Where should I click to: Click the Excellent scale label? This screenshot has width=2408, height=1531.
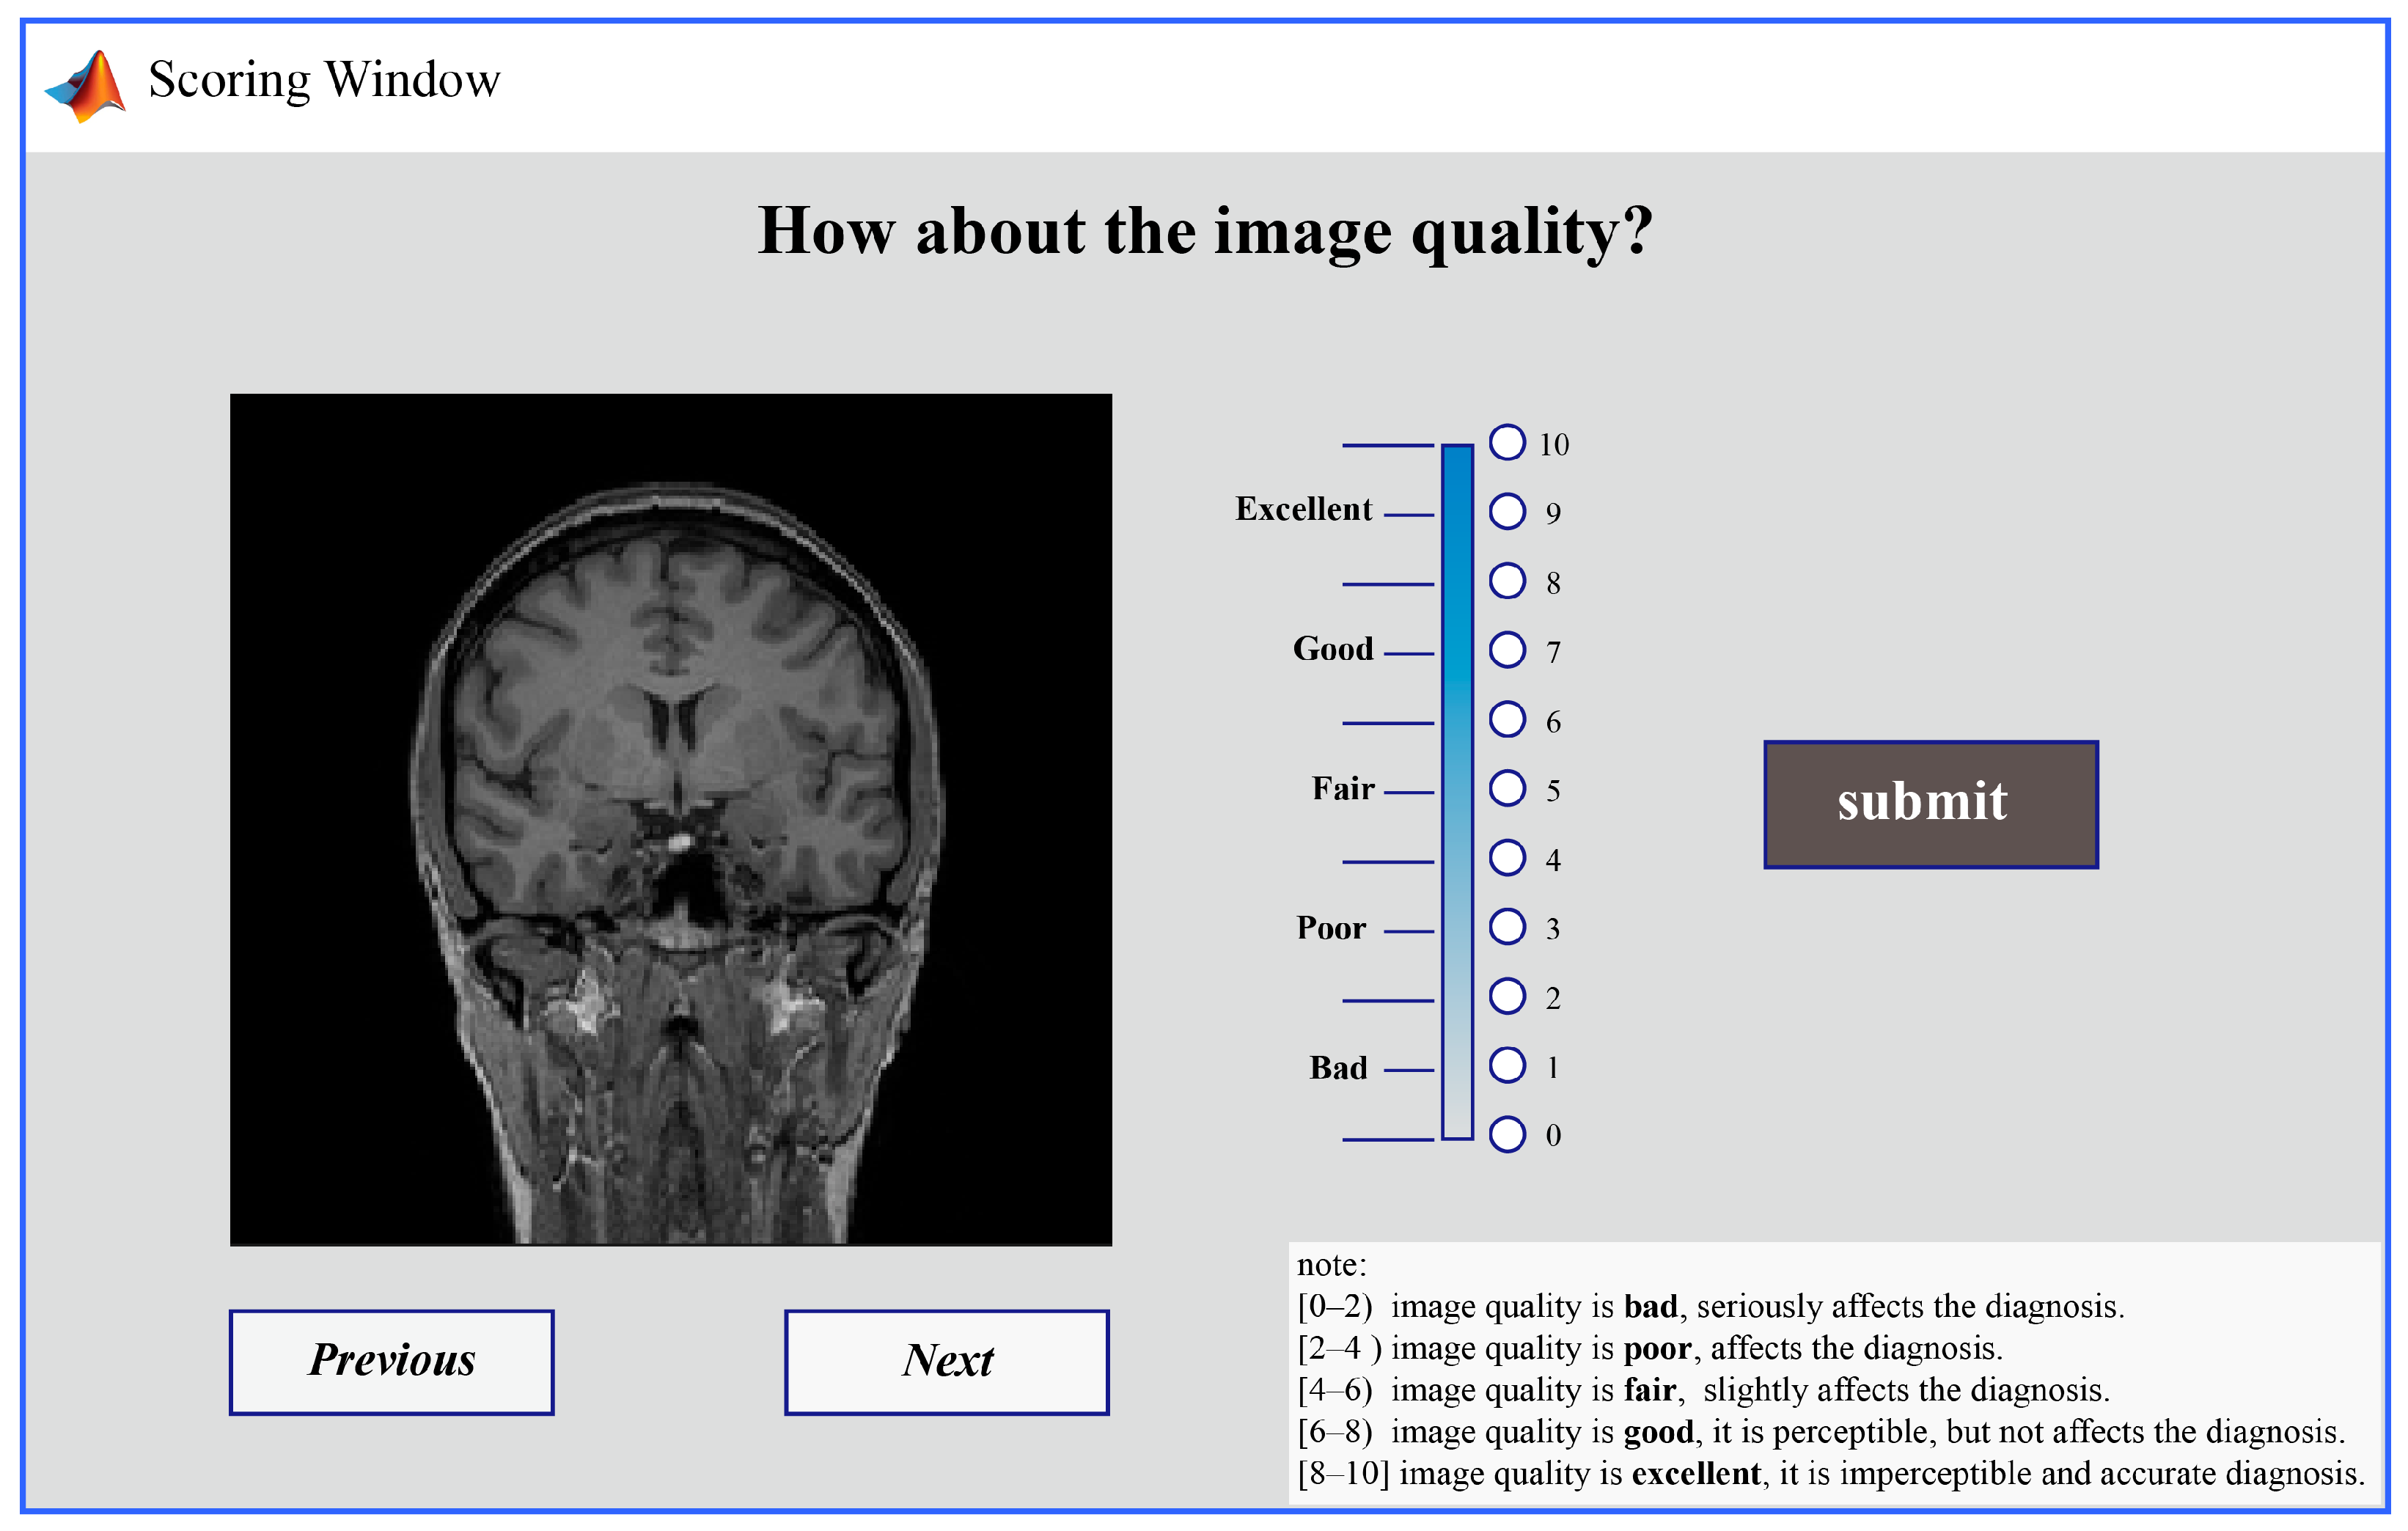point(1303,509)
